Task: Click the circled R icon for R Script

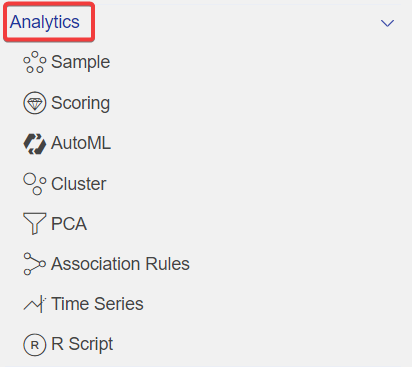Action: [x=35, y=345]
